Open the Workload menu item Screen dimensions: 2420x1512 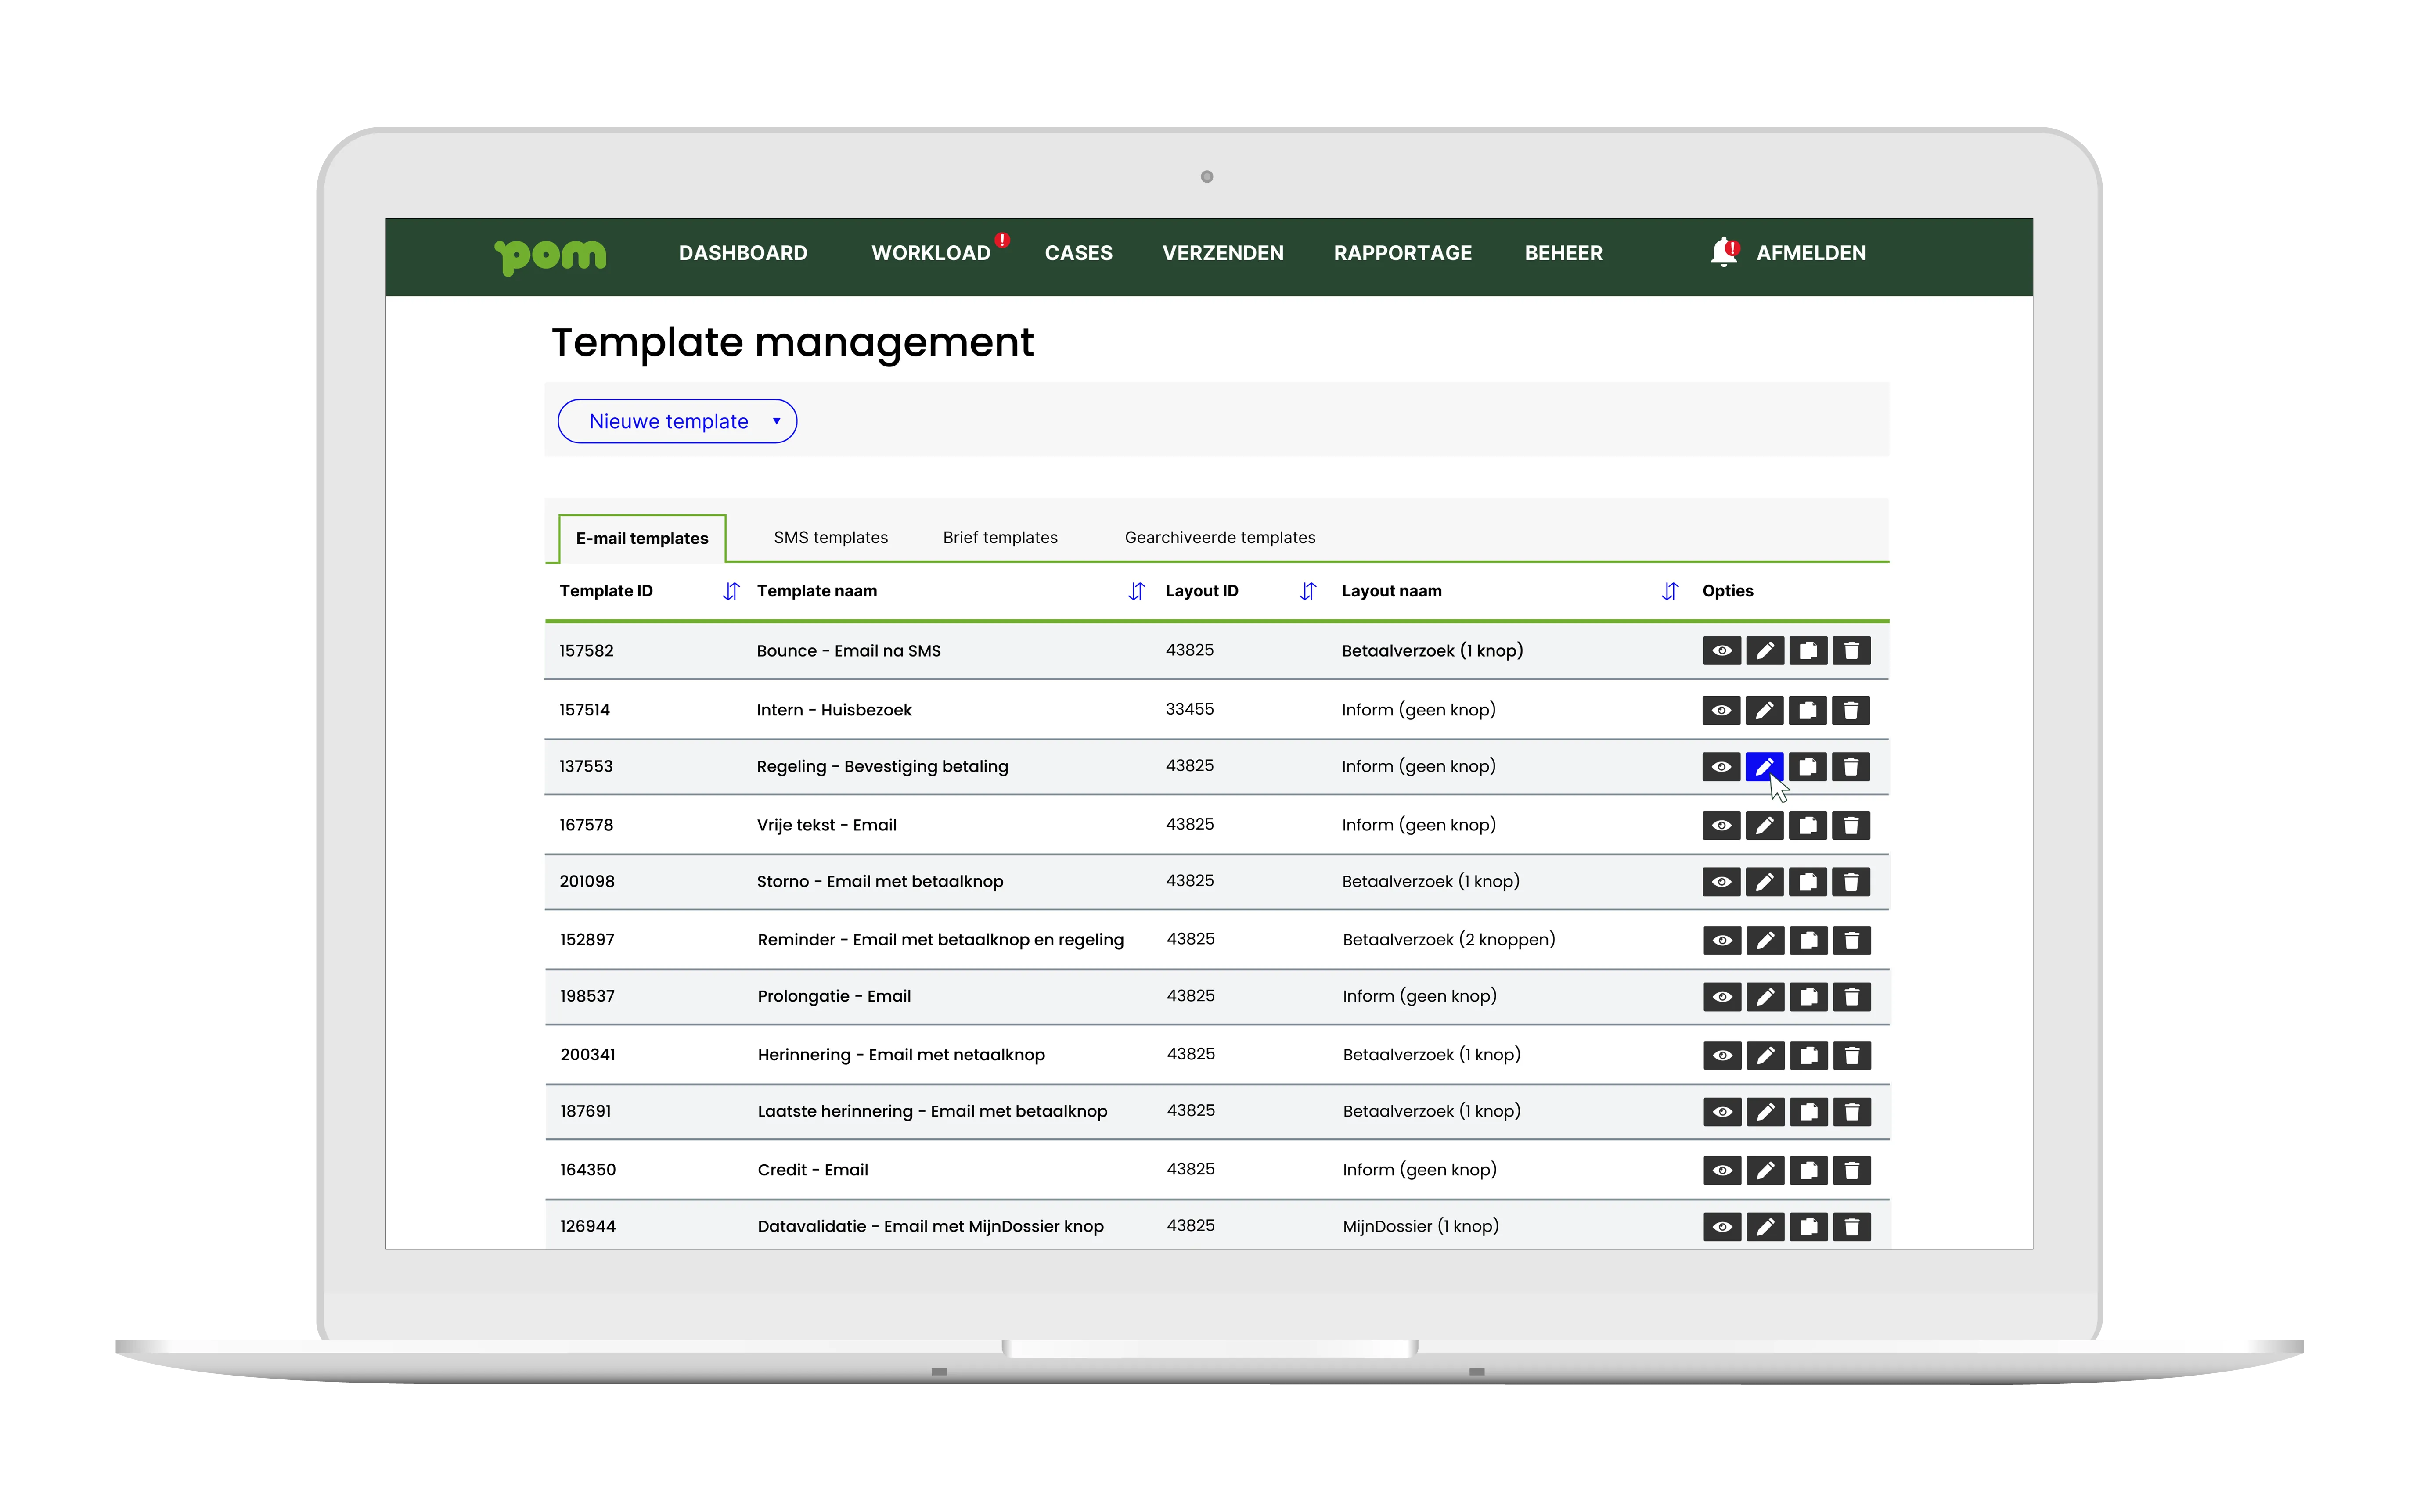click(x=931, y=253)
